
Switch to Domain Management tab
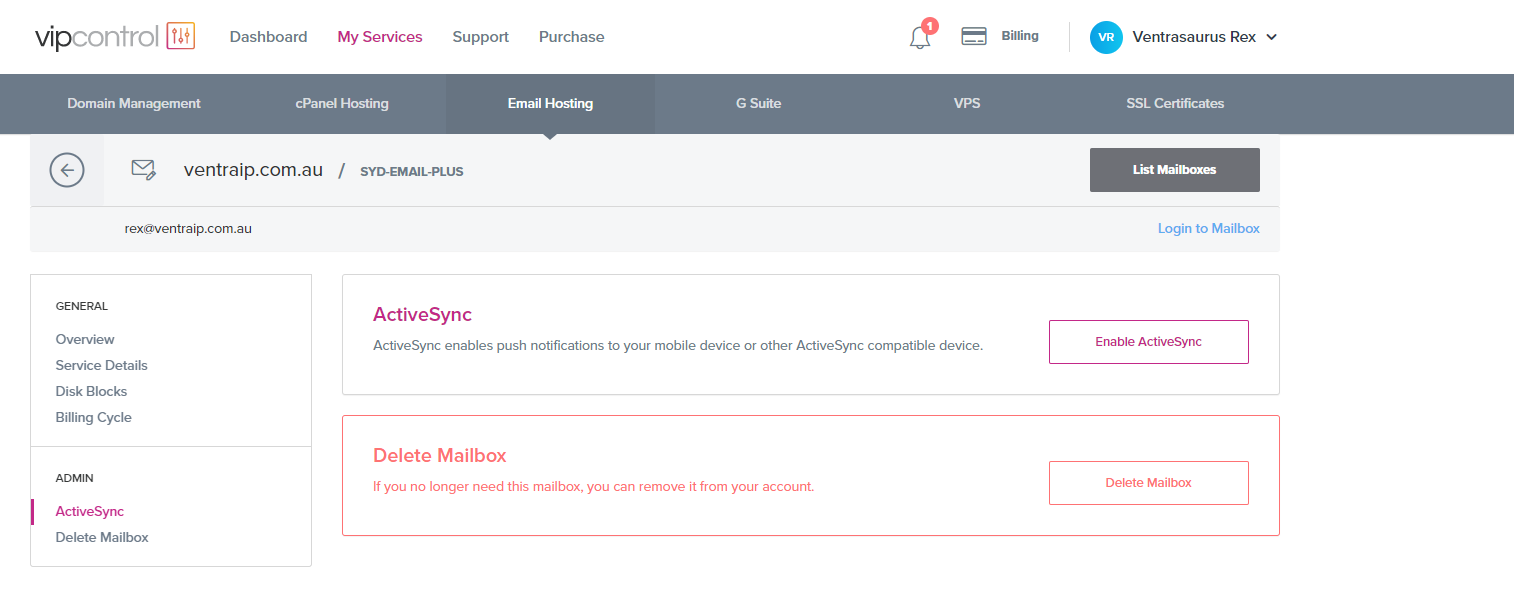click(134, 103)
